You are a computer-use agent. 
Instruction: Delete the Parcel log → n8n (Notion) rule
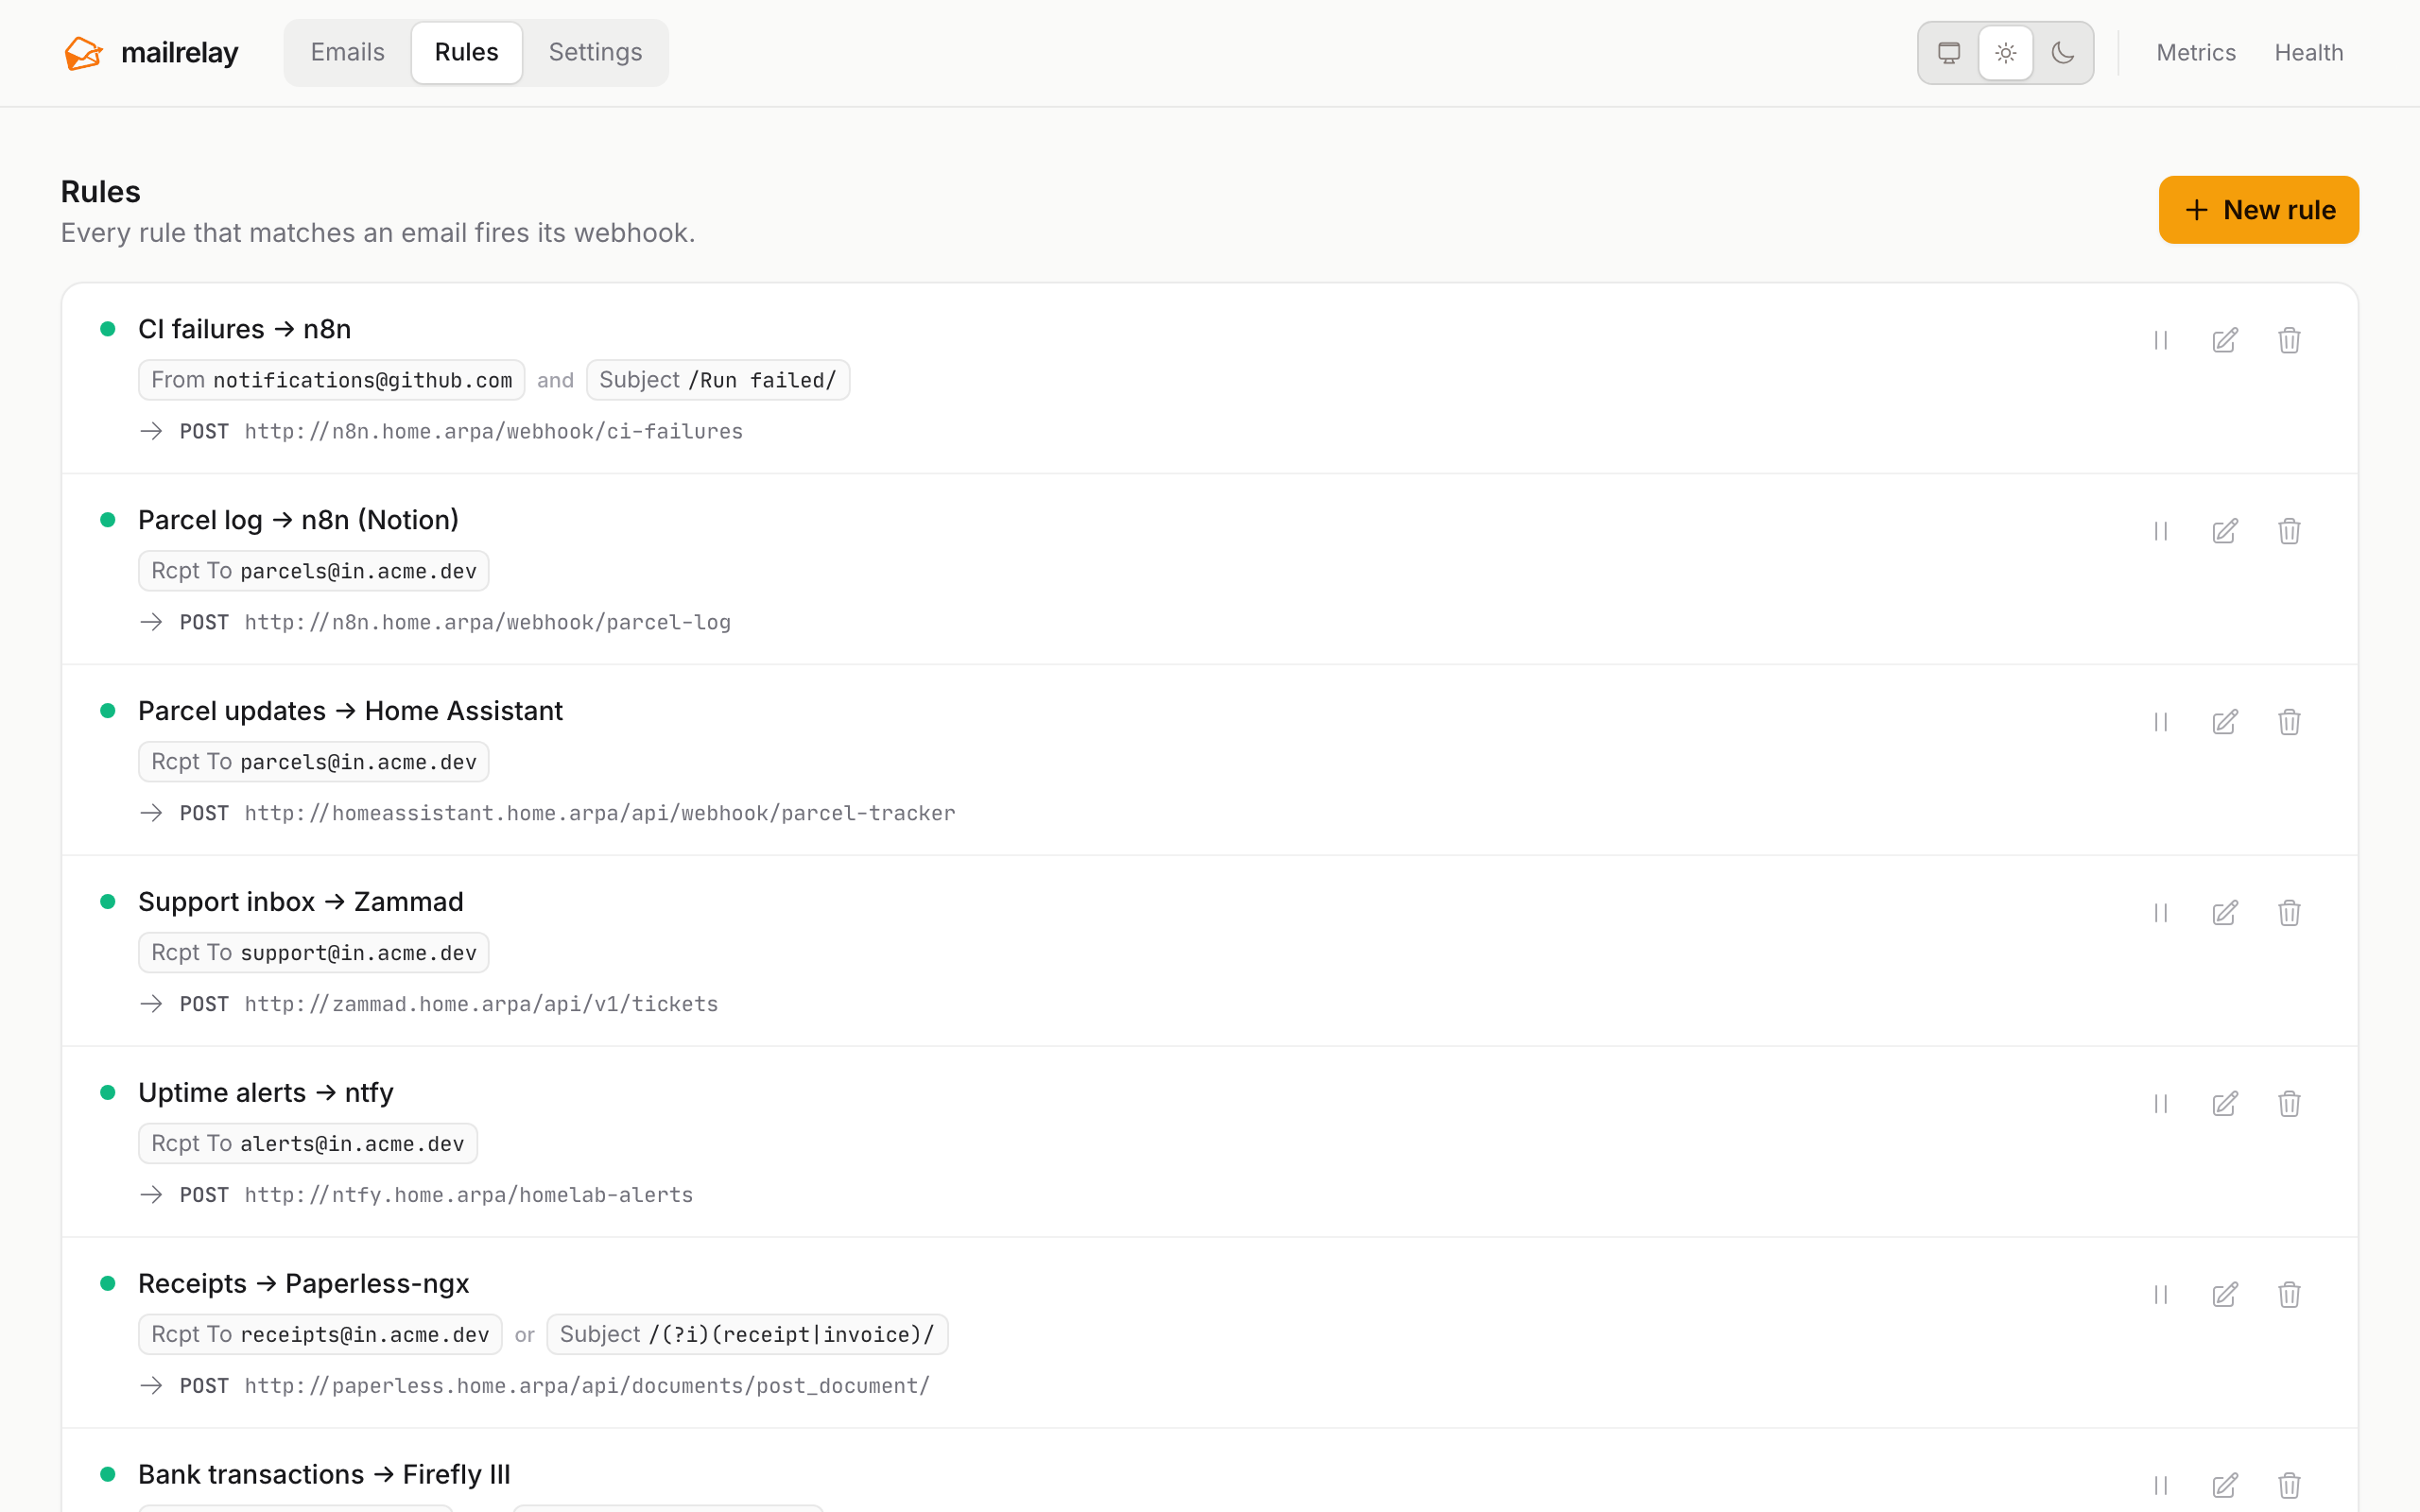click(2289, 531)
